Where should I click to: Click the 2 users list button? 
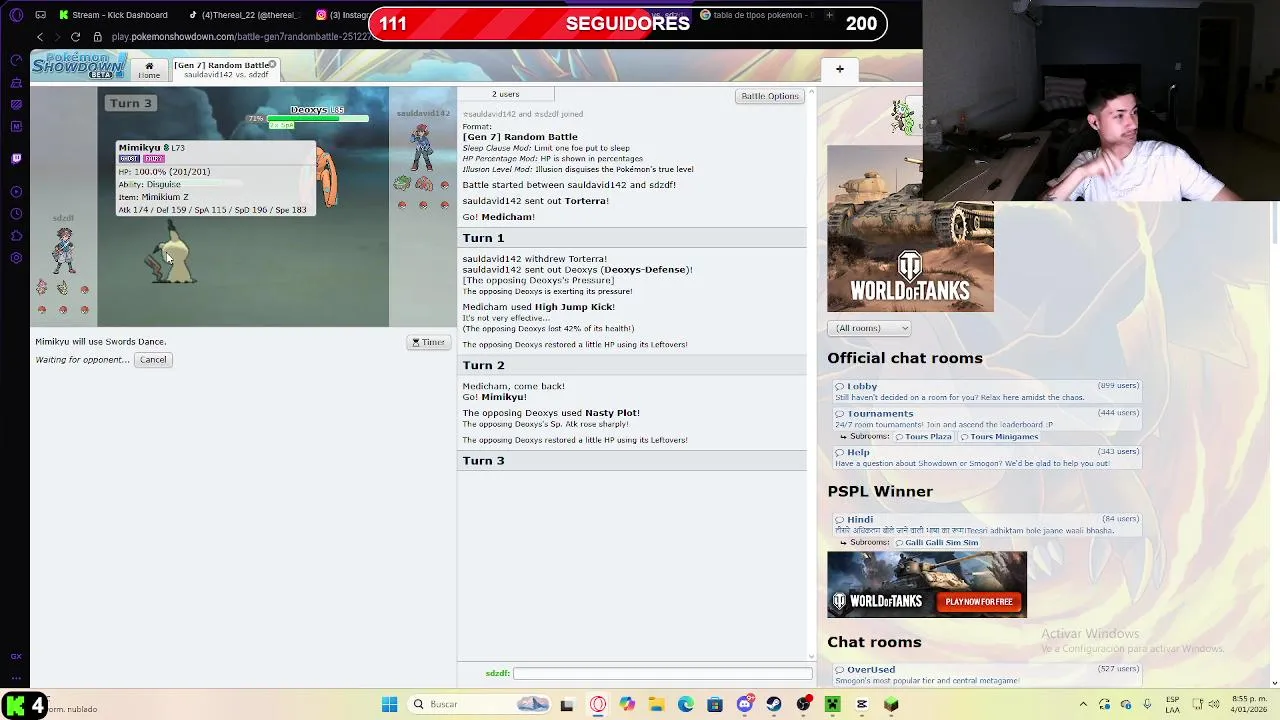[505, 94]
